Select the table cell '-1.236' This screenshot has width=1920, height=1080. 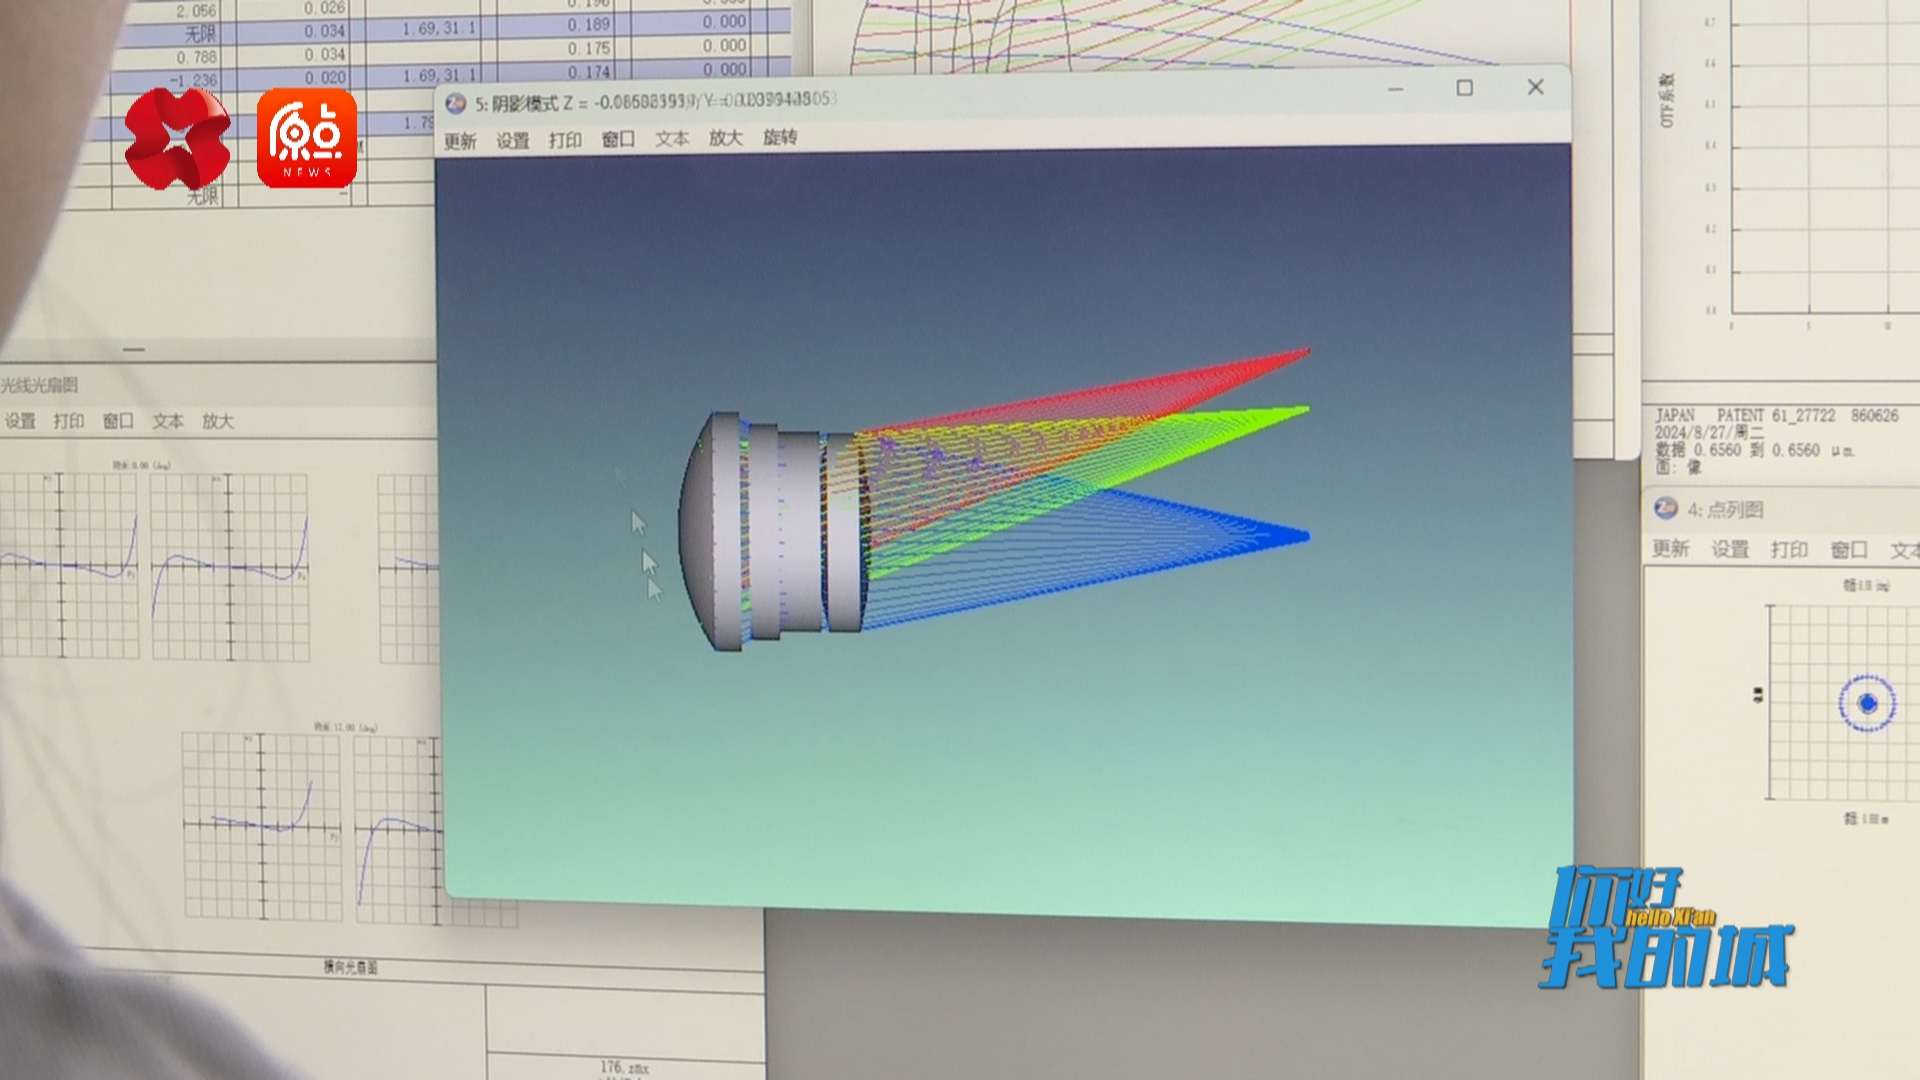(x=193, y=80)
